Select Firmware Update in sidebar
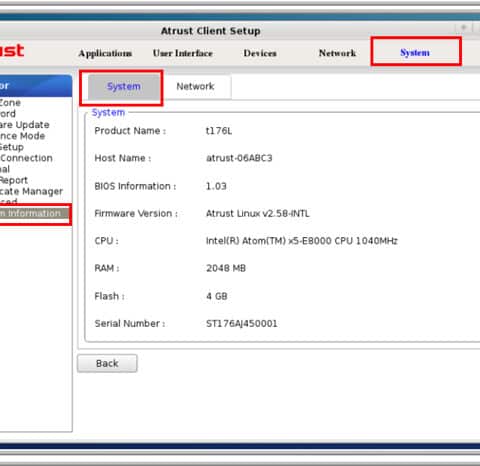The image size is (480, 466). (25, 125)
